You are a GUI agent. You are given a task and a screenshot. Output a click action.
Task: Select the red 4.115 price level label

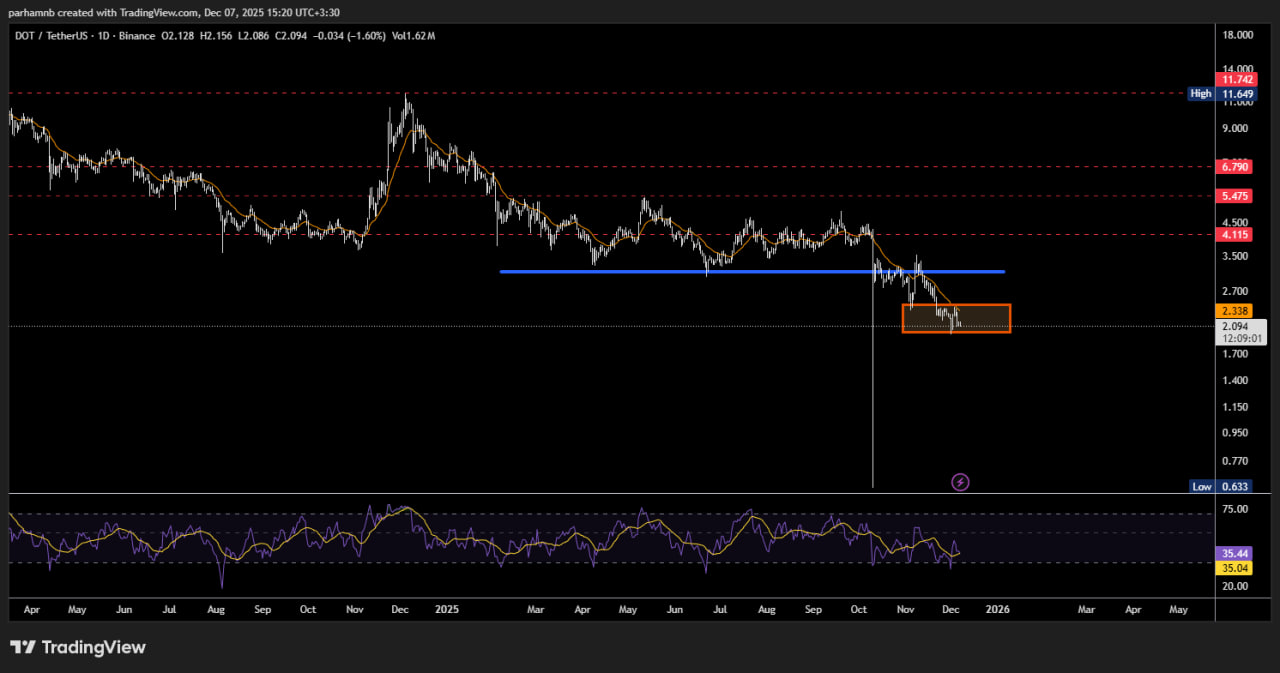(1229, 235)
